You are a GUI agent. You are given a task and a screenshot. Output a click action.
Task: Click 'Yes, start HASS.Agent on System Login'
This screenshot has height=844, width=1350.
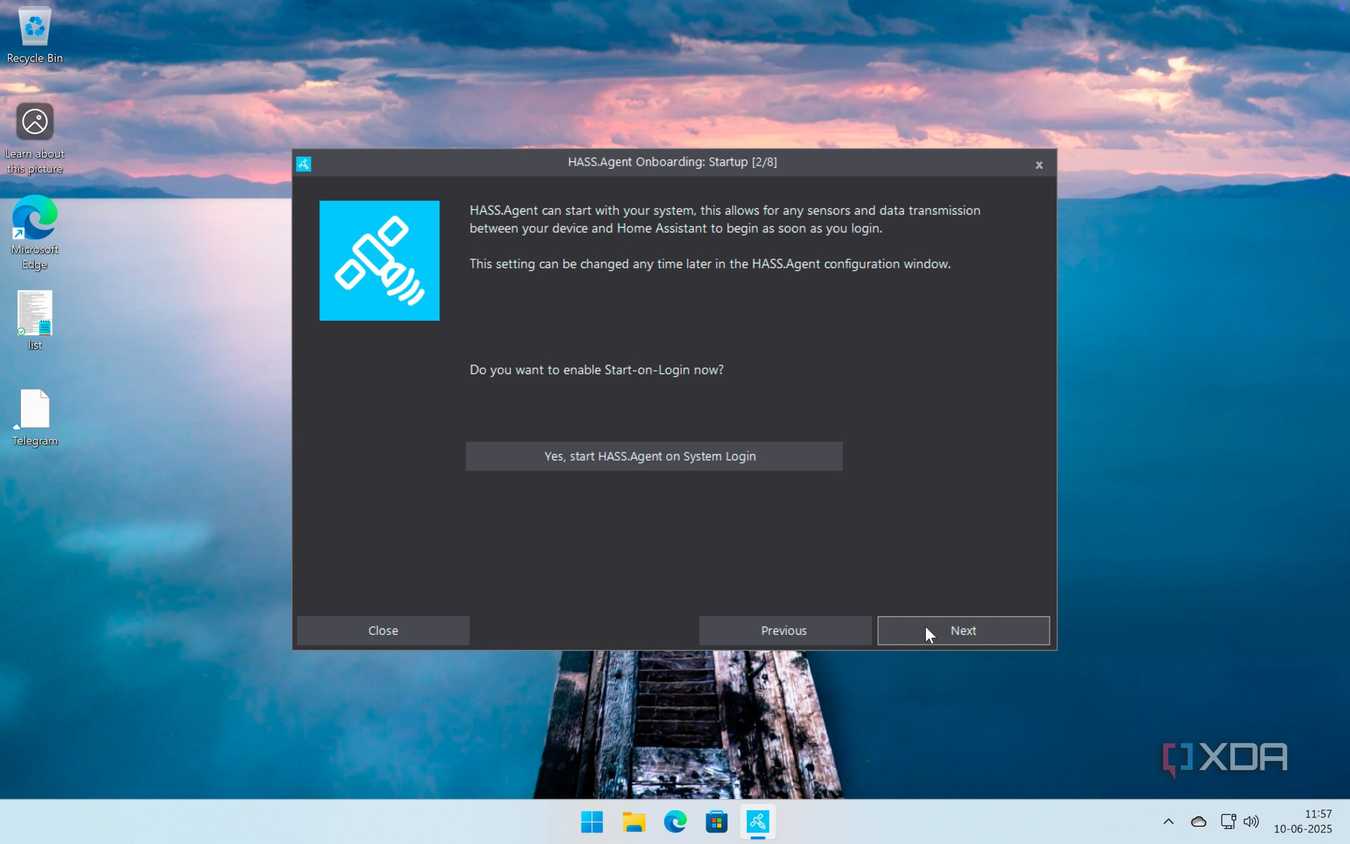(654, 456)
